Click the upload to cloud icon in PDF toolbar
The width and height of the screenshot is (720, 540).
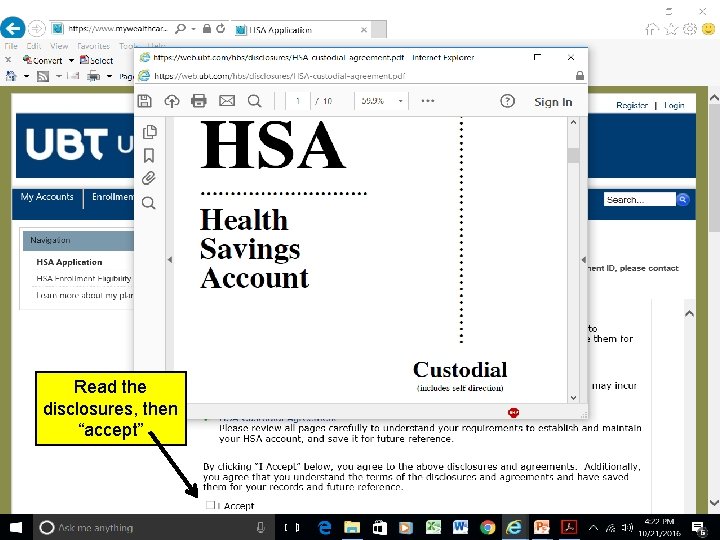(x=172, y=101)
